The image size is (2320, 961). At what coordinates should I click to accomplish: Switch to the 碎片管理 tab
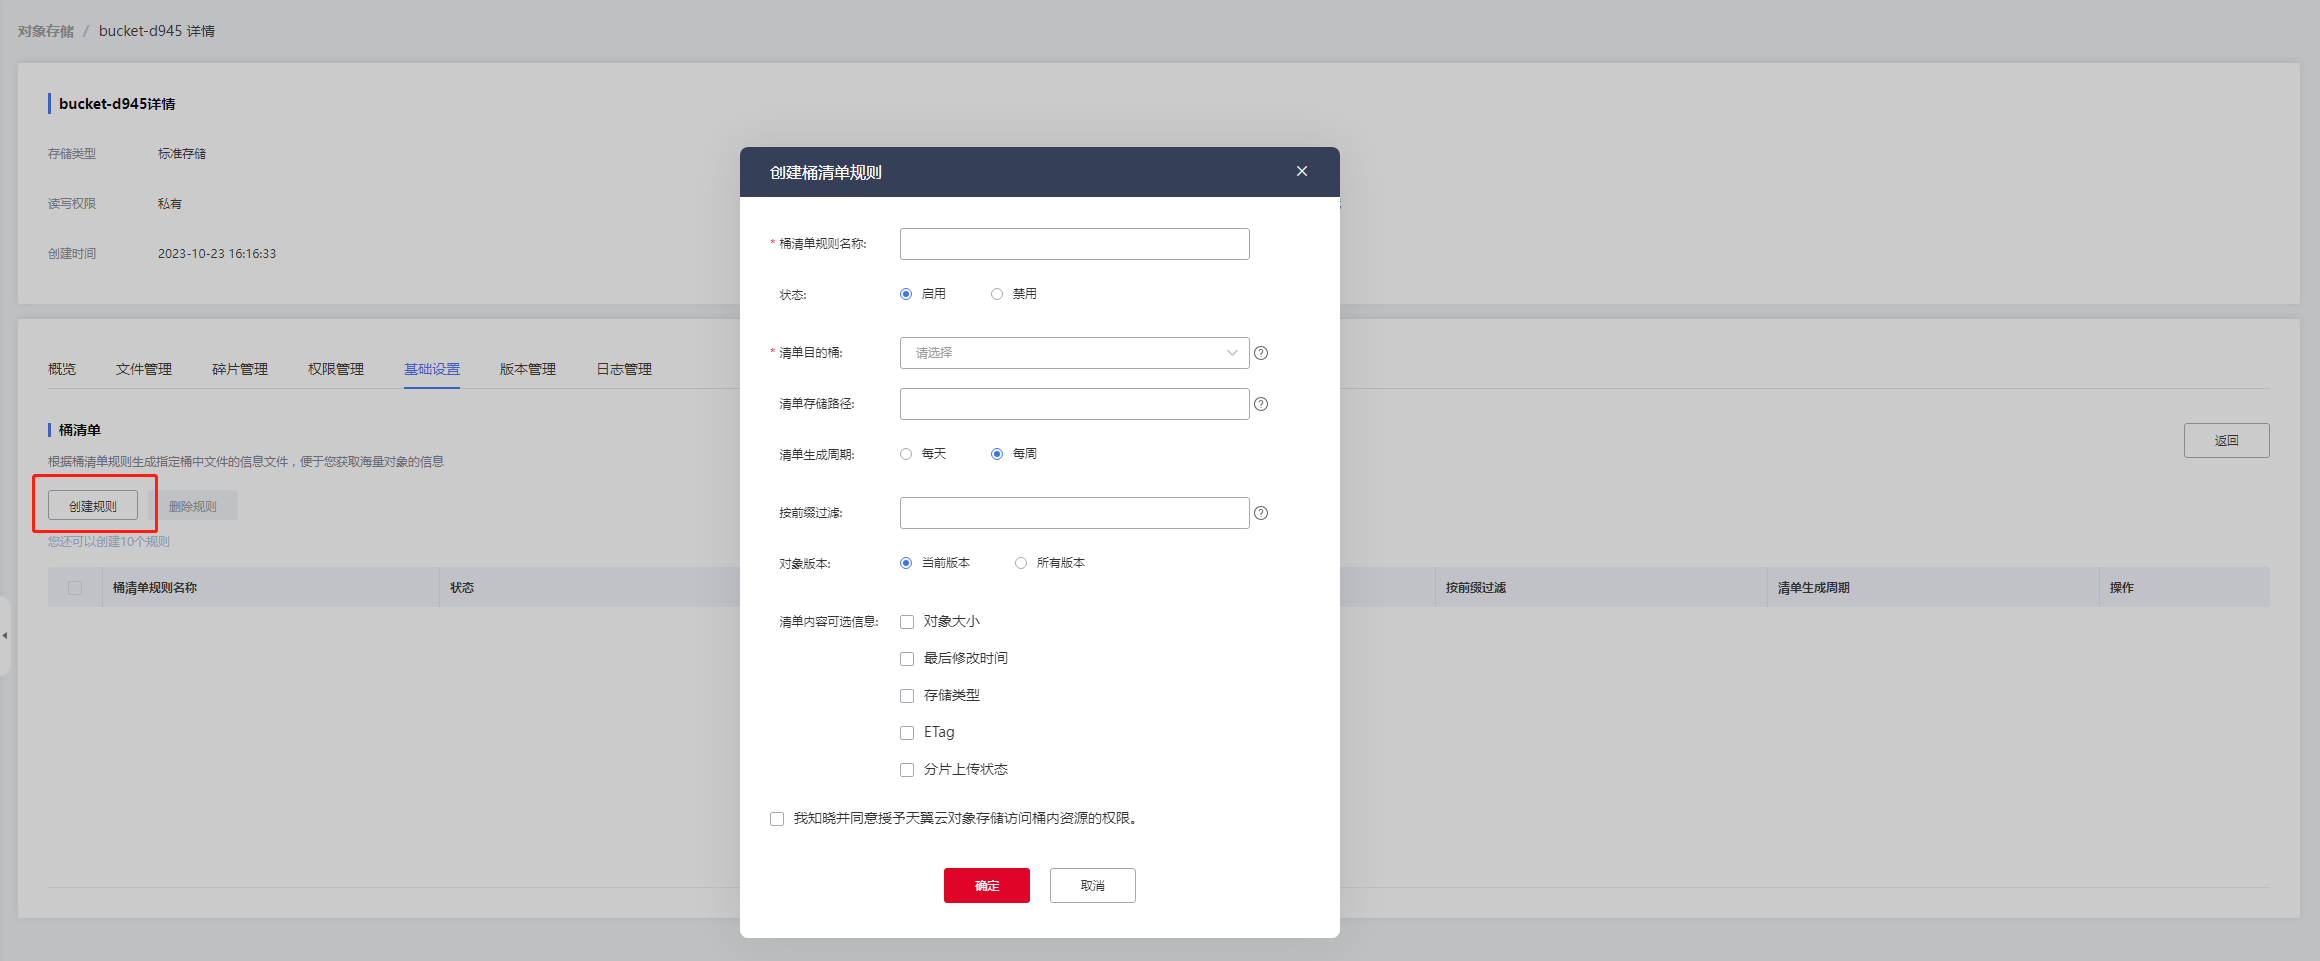pos(240,369)
